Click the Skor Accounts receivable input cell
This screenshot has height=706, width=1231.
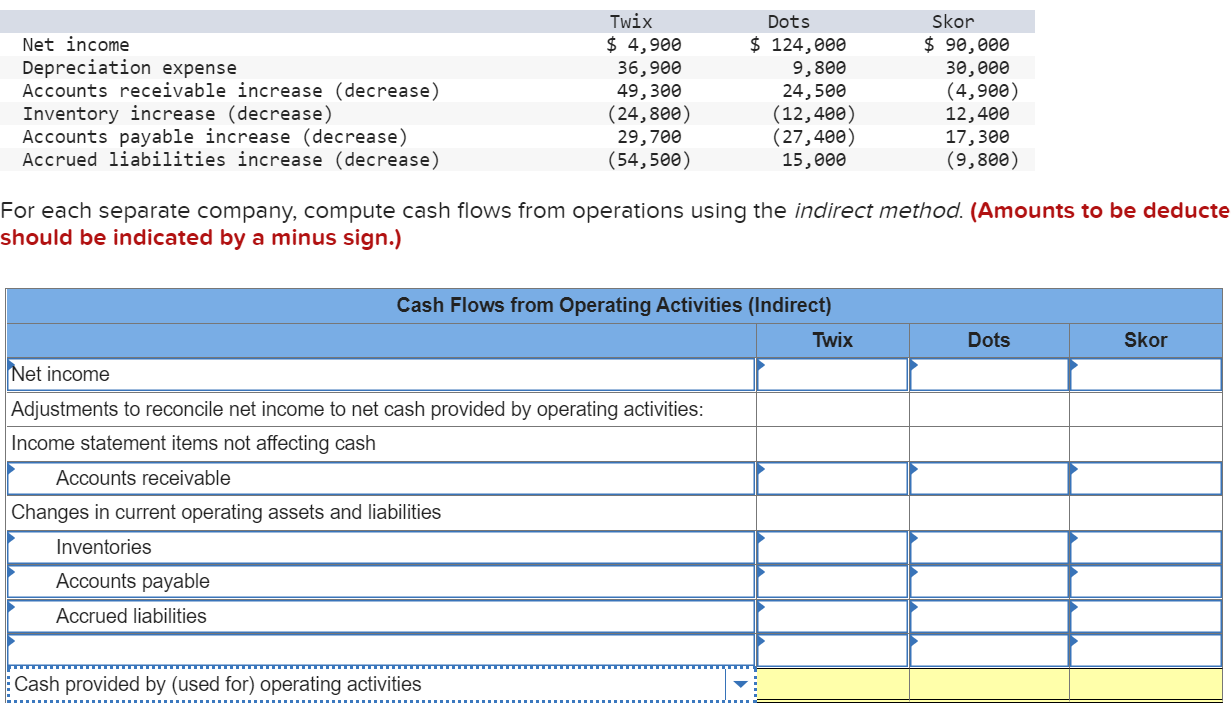coord(1147,478)
